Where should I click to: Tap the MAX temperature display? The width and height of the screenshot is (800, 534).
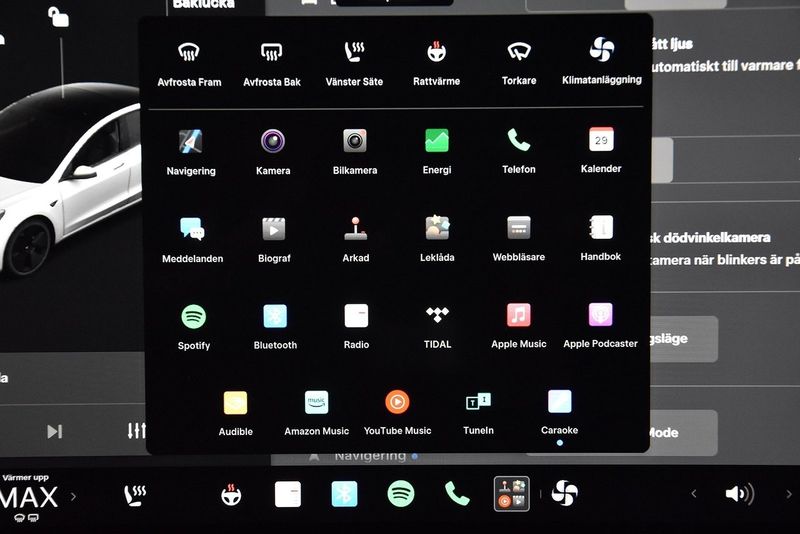pyautogui.click(x=29, y=497)
